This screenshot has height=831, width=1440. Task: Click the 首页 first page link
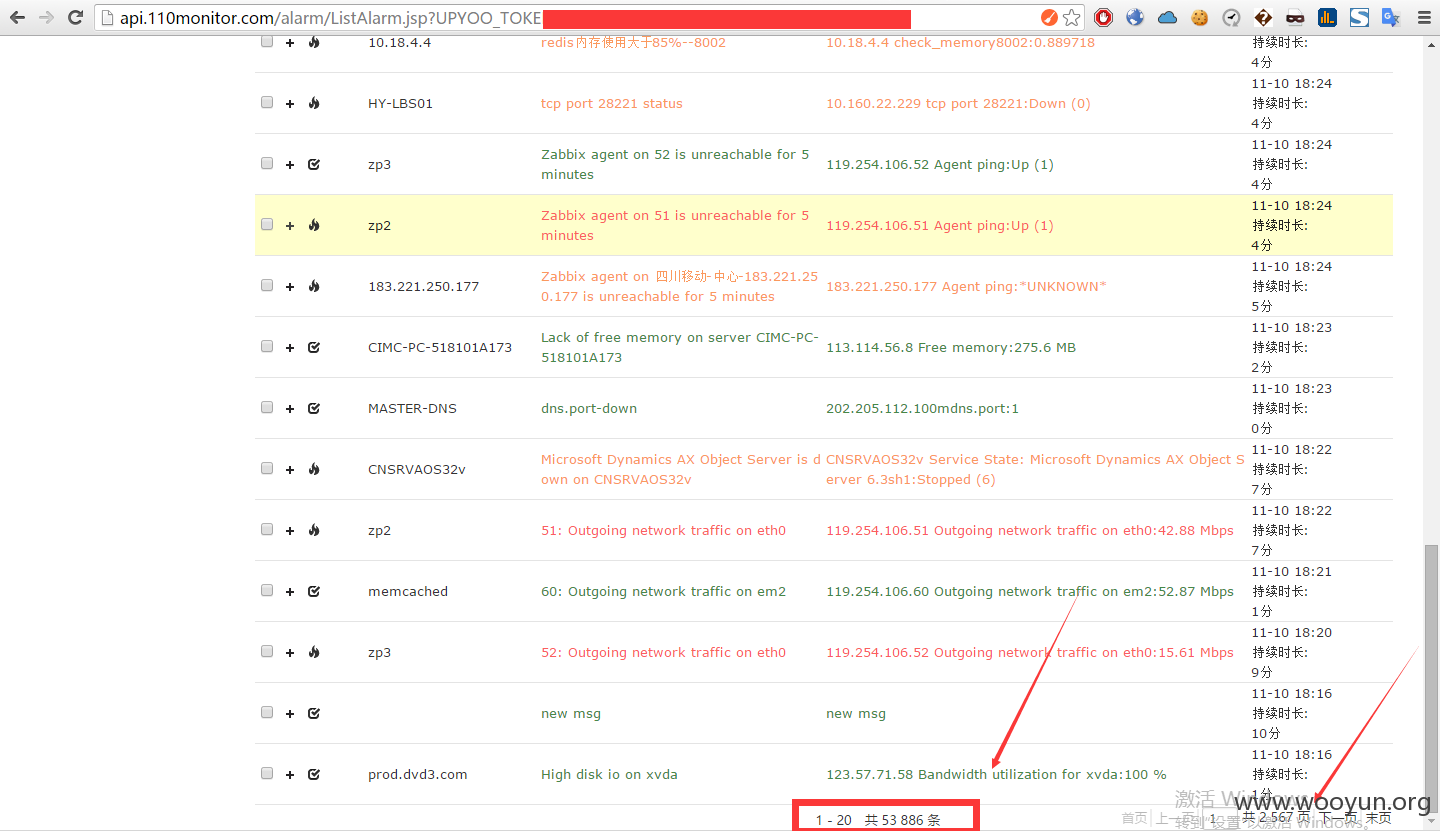[x=1134, y=818]
